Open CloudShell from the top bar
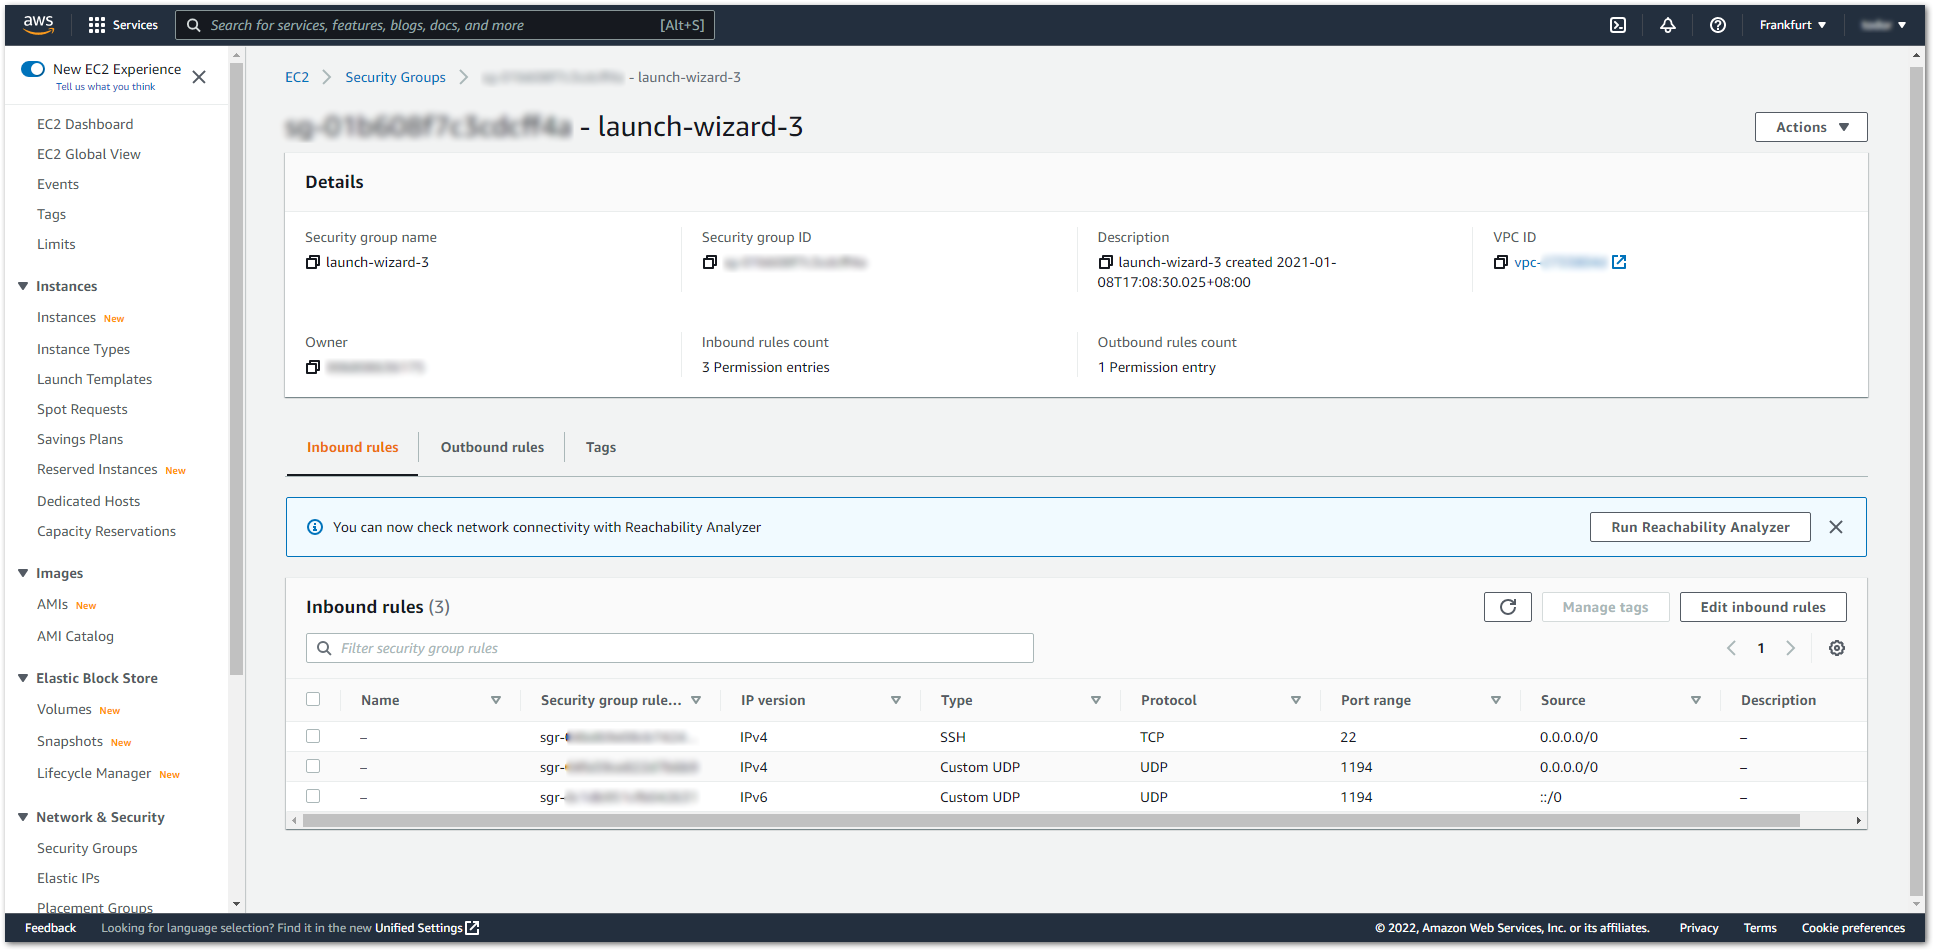Viewport: 1934px width, 951px height. point(1618,24)
